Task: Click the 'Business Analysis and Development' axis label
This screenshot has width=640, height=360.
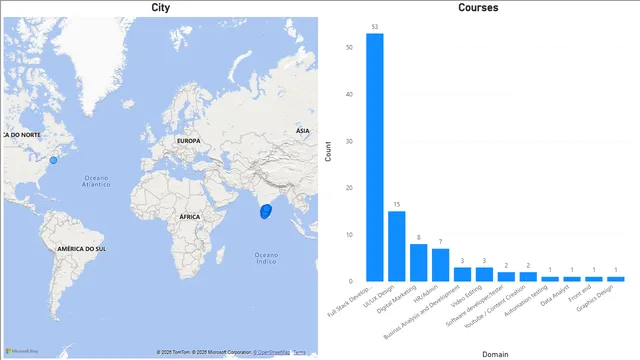Action: (422, 312)
